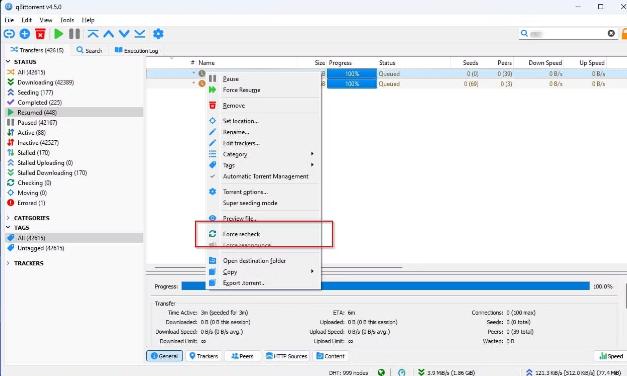This screenshot has height=376, width=627.
Task: Click the green Resume toolbar button
Action: pyautogui.click(x=58, y=34)
